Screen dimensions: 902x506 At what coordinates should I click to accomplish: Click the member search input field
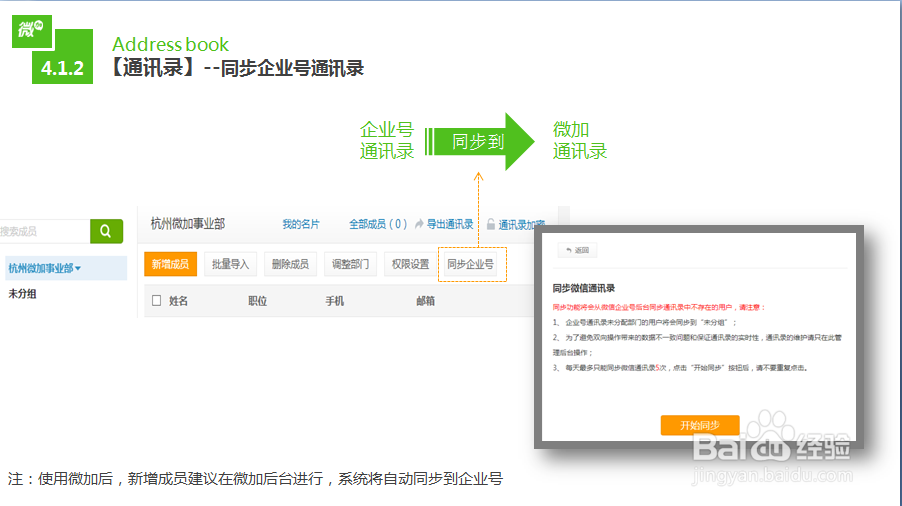(x=45, y=231)
